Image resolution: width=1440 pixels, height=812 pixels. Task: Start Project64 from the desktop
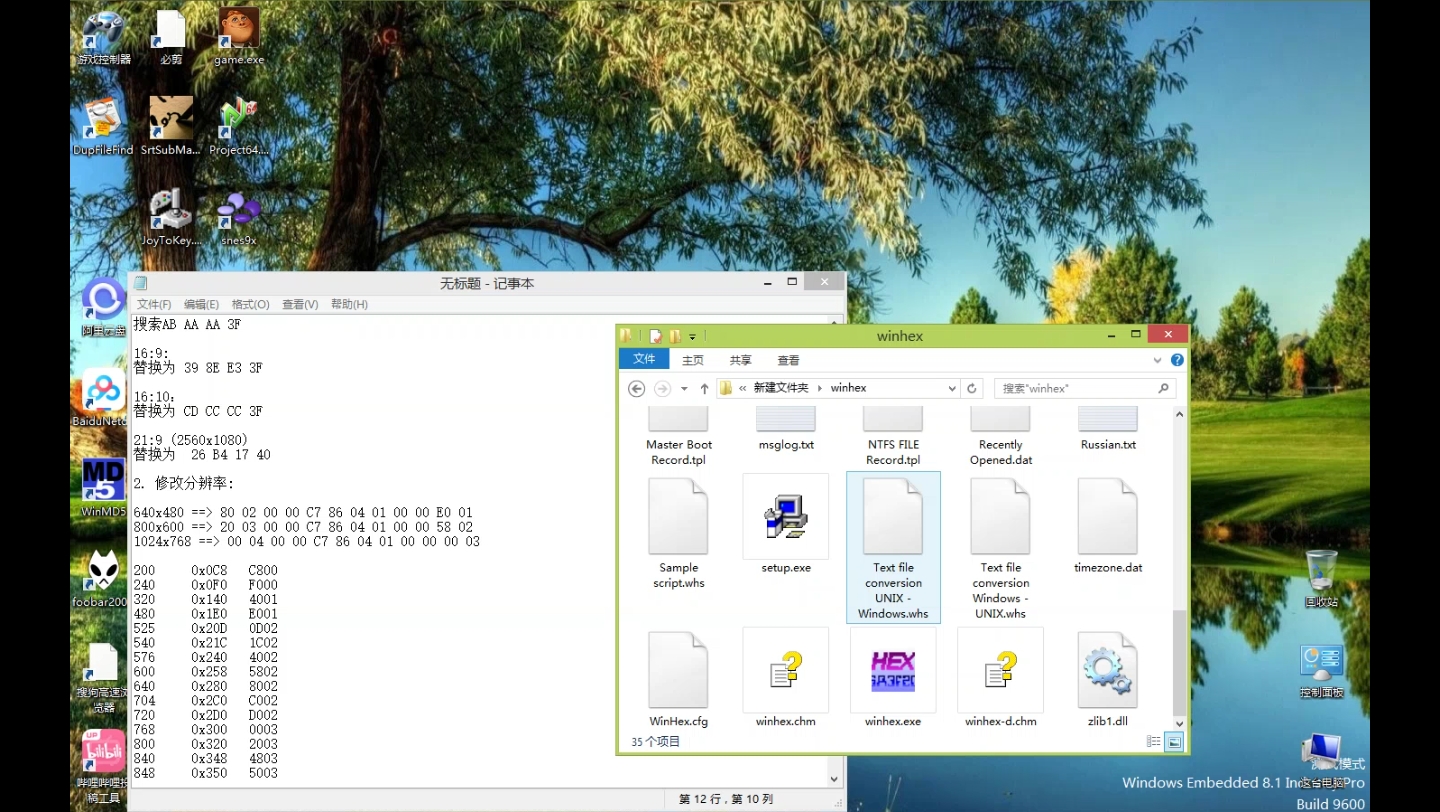click(x=238, y=115)
